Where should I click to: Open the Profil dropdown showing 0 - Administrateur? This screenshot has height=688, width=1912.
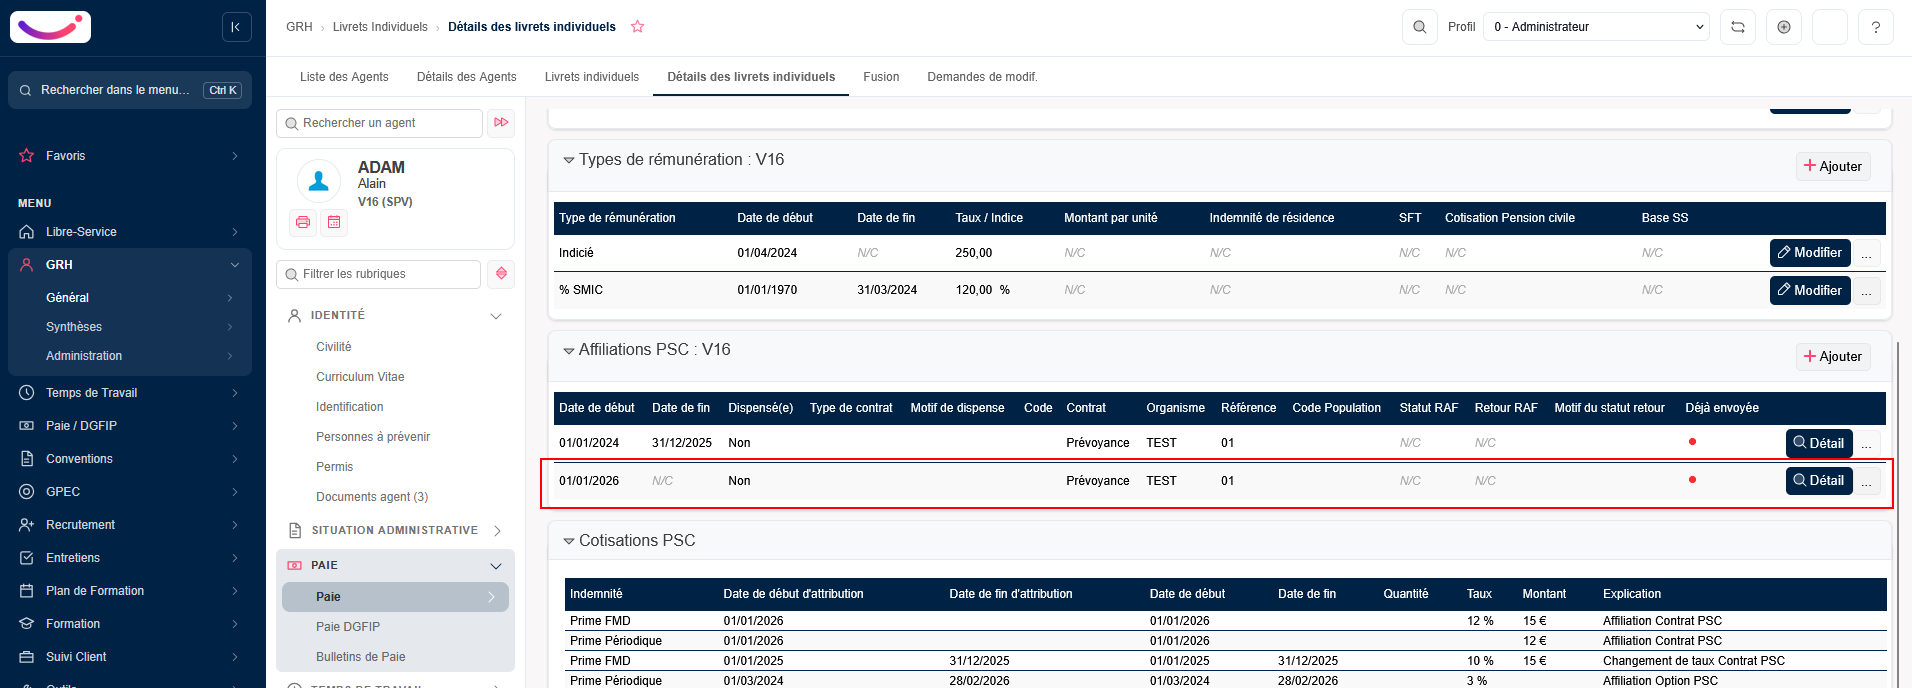click(x=1597, y=27)
